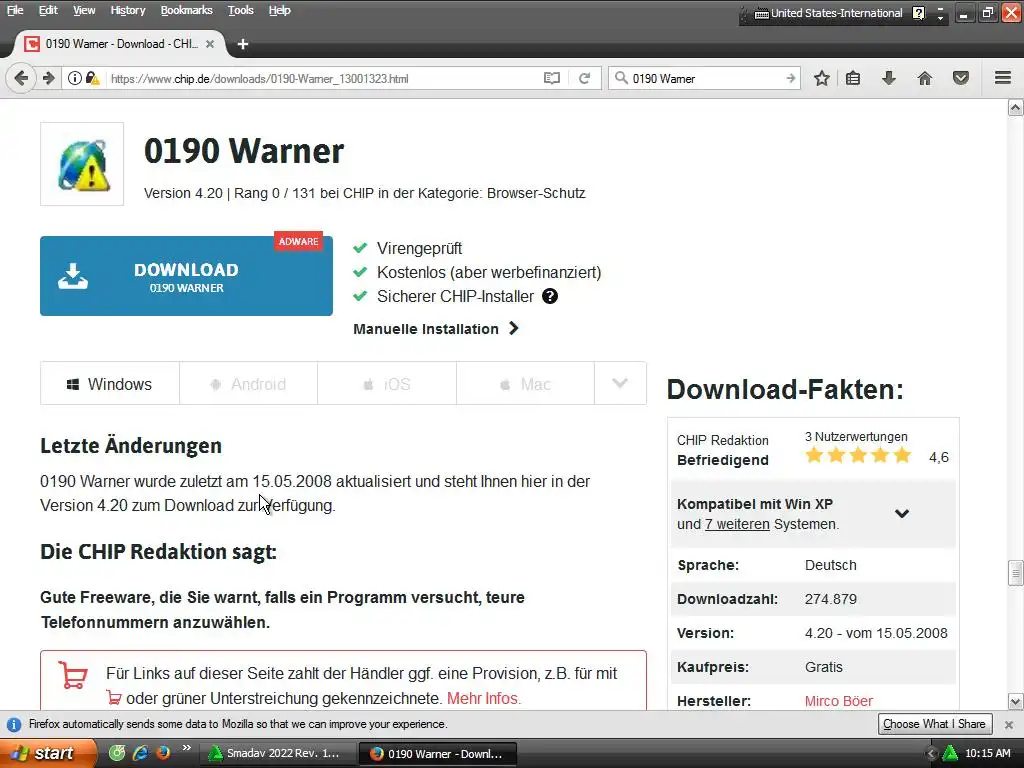Go to home page with house icon
This screenshot has width=1024, height=768.
click(925, 78)
